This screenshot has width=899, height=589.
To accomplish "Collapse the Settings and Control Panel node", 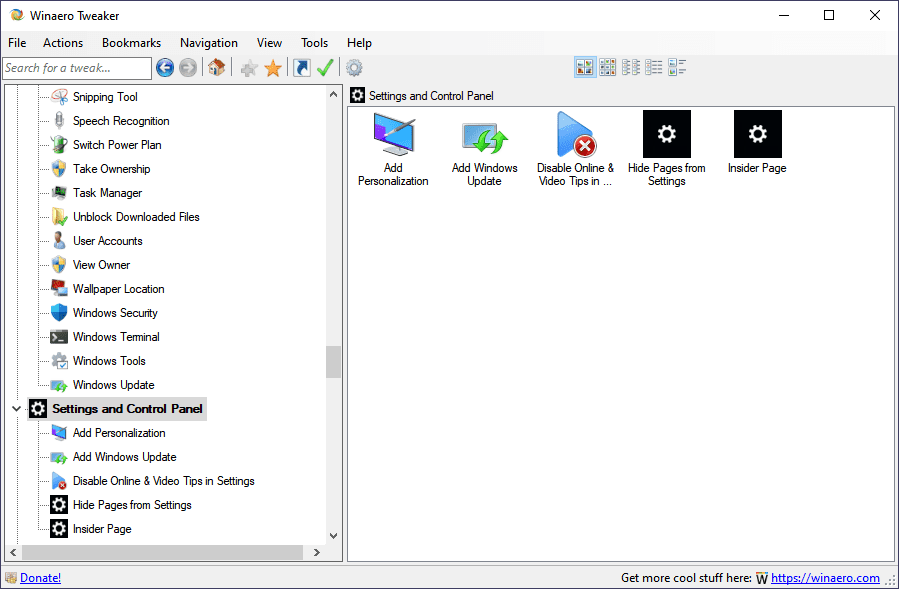I will pos(16,409).
